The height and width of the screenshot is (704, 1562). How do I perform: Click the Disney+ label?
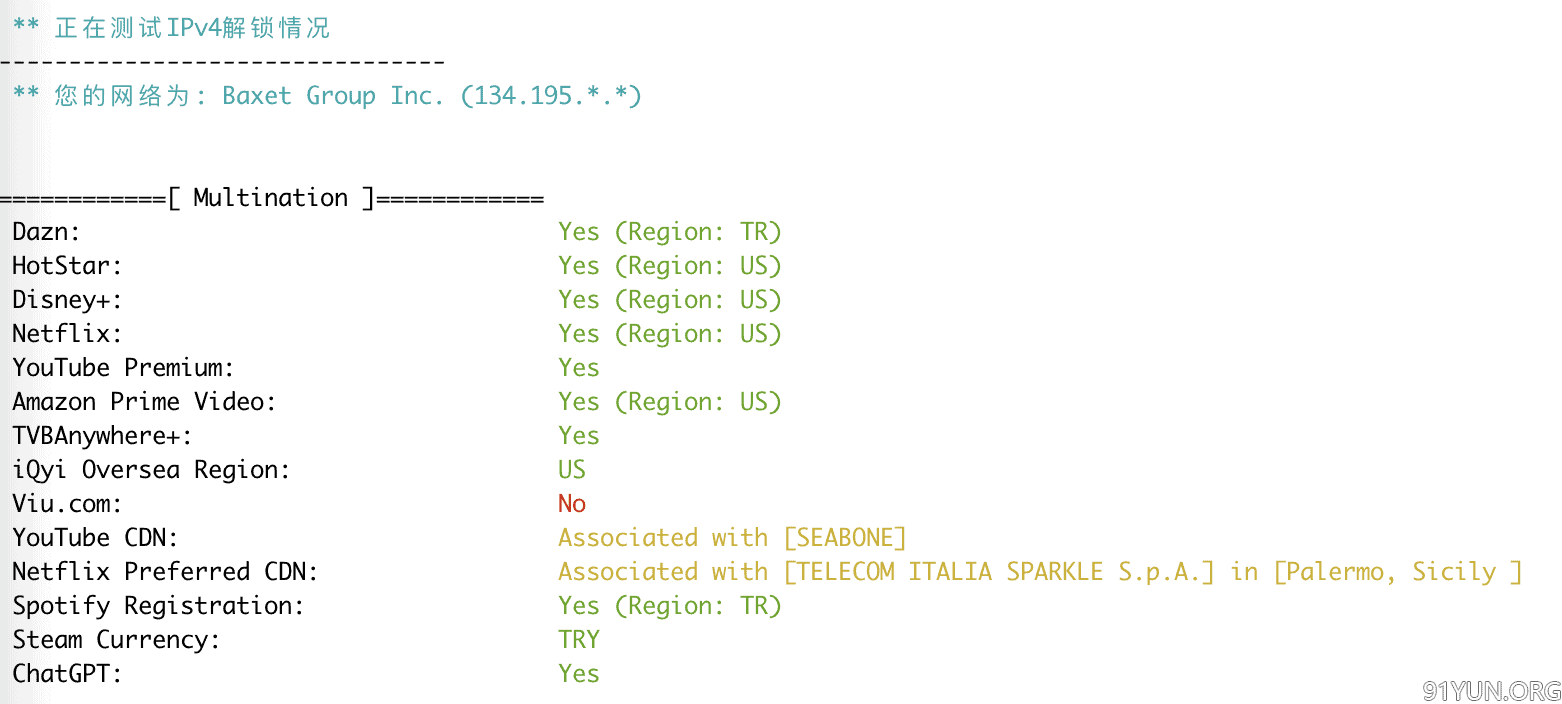click(67, 300)
